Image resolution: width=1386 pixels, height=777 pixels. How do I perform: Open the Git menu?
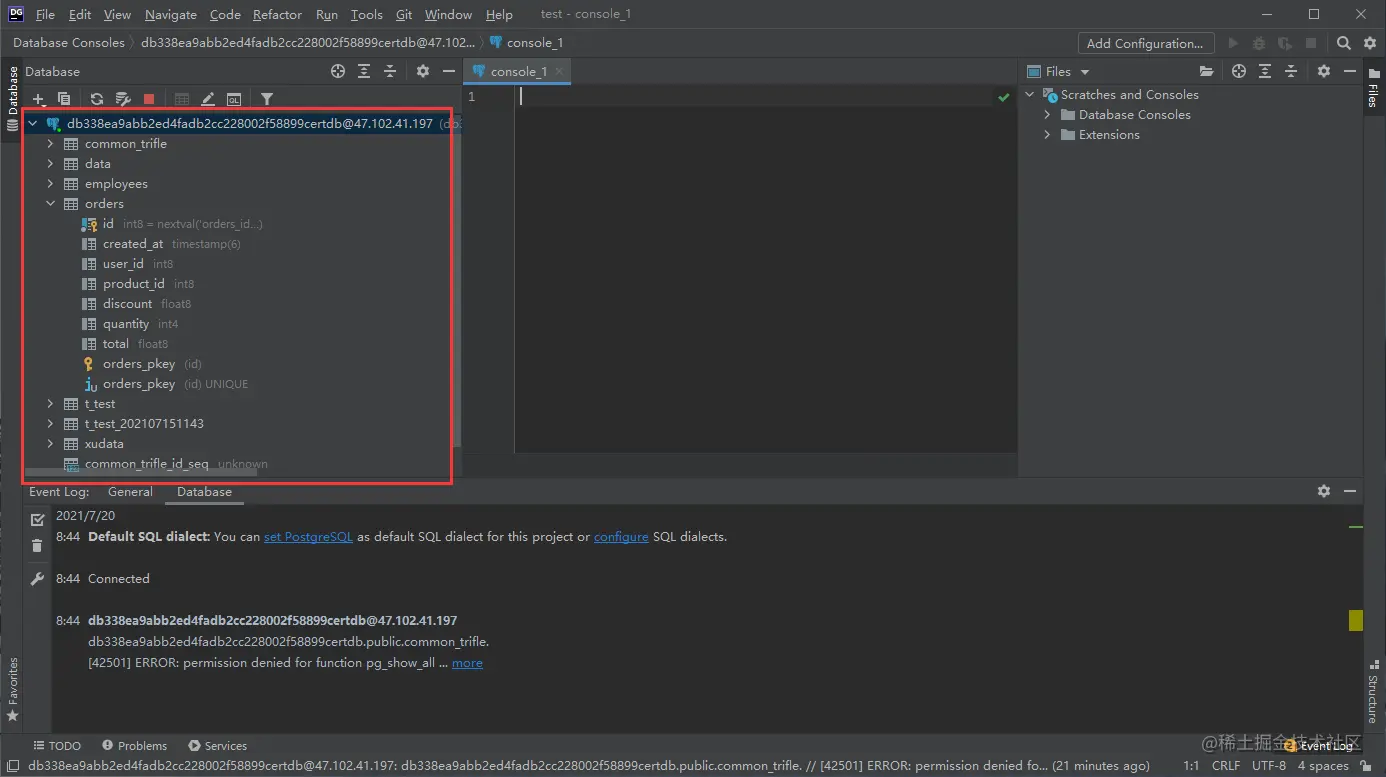(x=404, y=14)
